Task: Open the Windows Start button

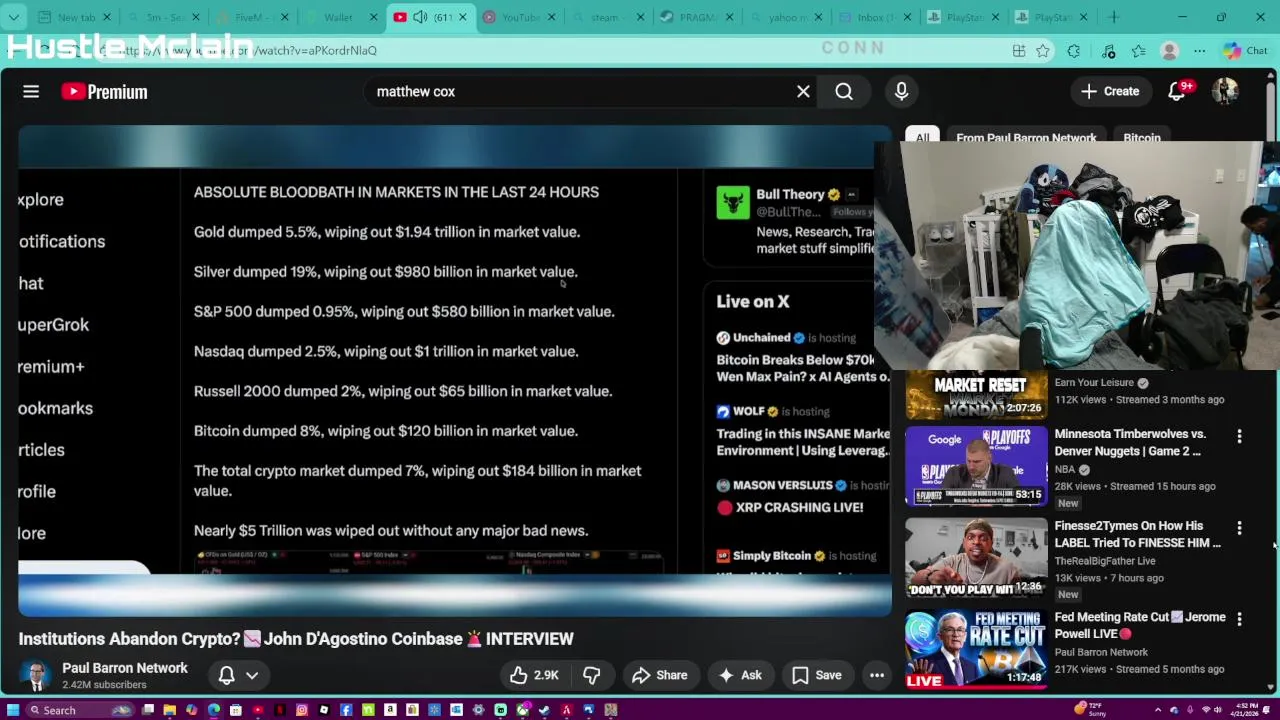Action: point(12,710)
